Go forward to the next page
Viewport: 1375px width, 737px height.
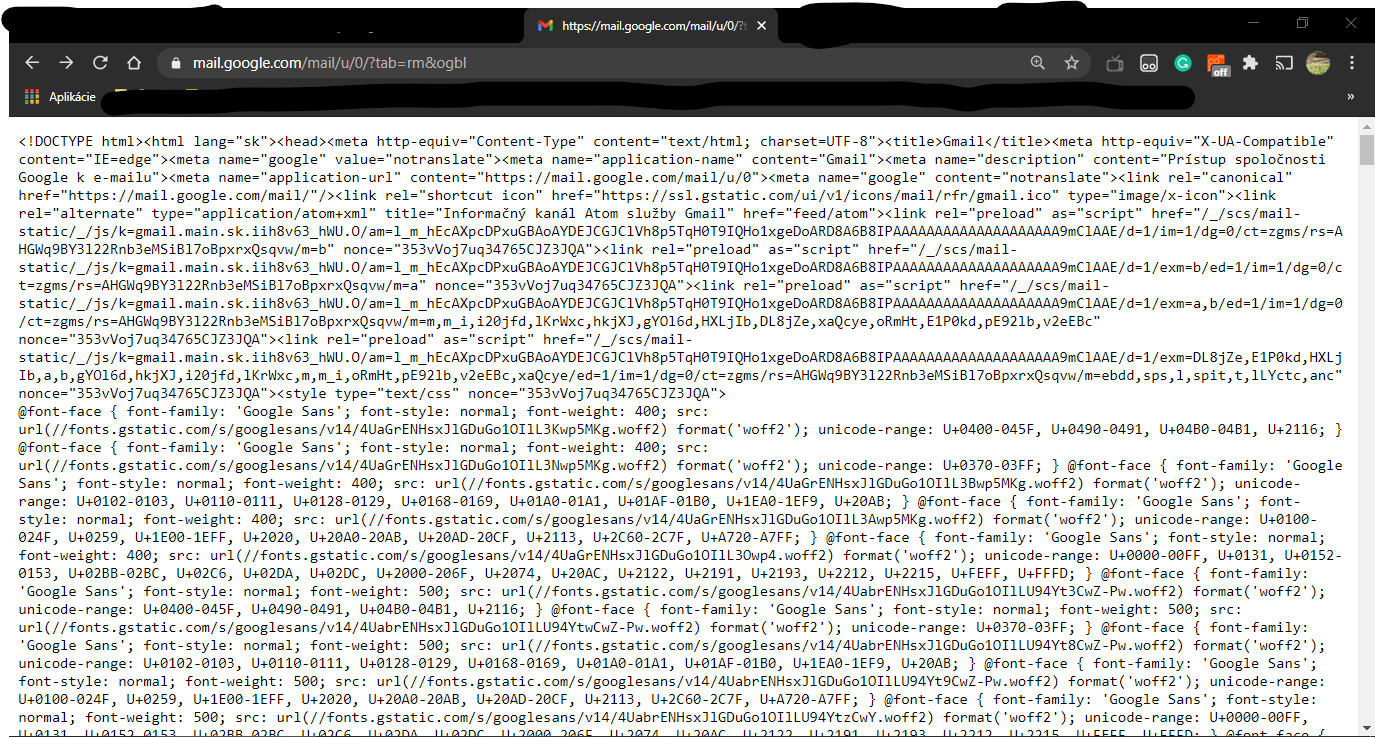(x=66, y=63)
